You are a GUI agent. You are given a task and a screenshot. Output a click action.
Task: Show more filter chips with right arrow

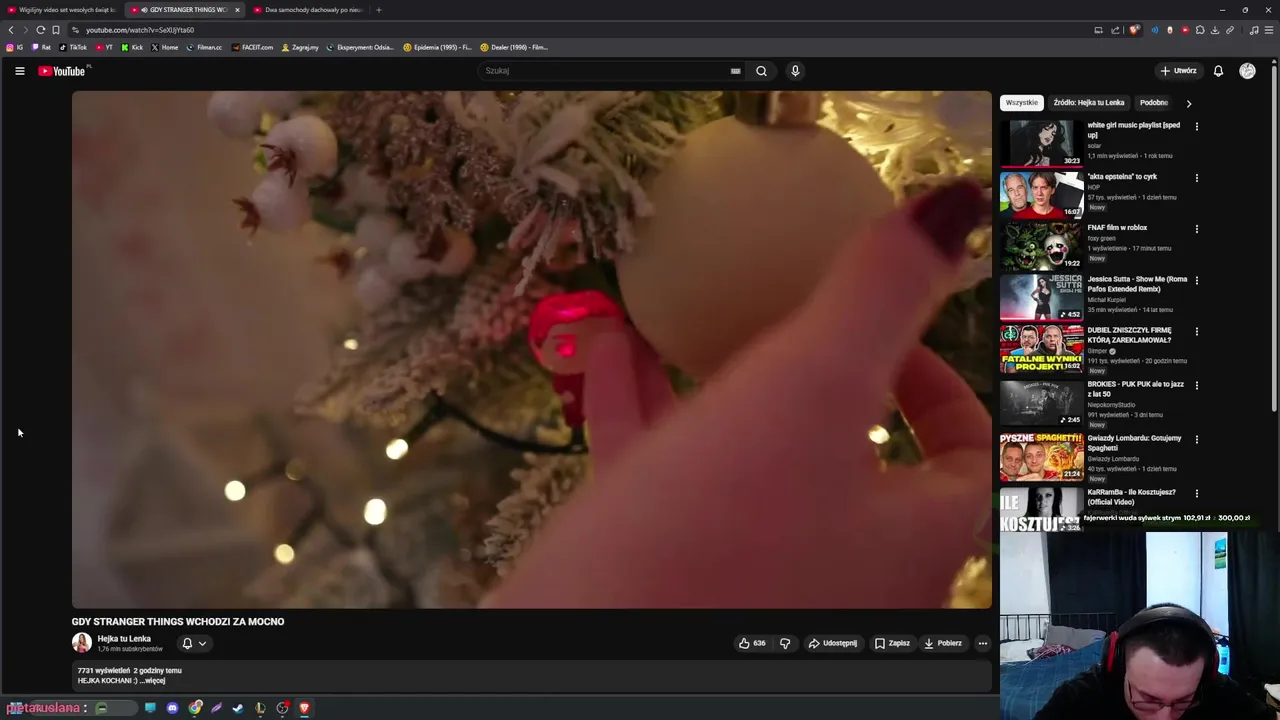point(1188,103)
